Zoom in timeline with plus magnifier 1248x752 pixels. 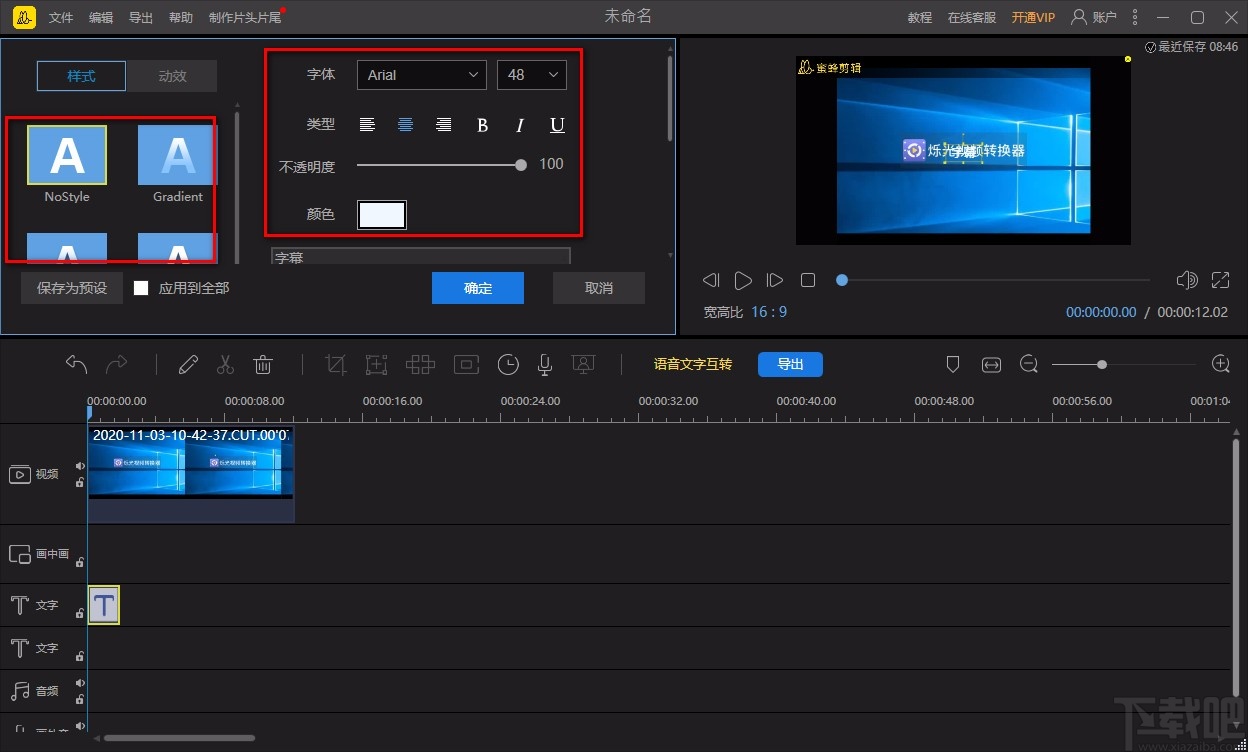(x=1221, y=364)
